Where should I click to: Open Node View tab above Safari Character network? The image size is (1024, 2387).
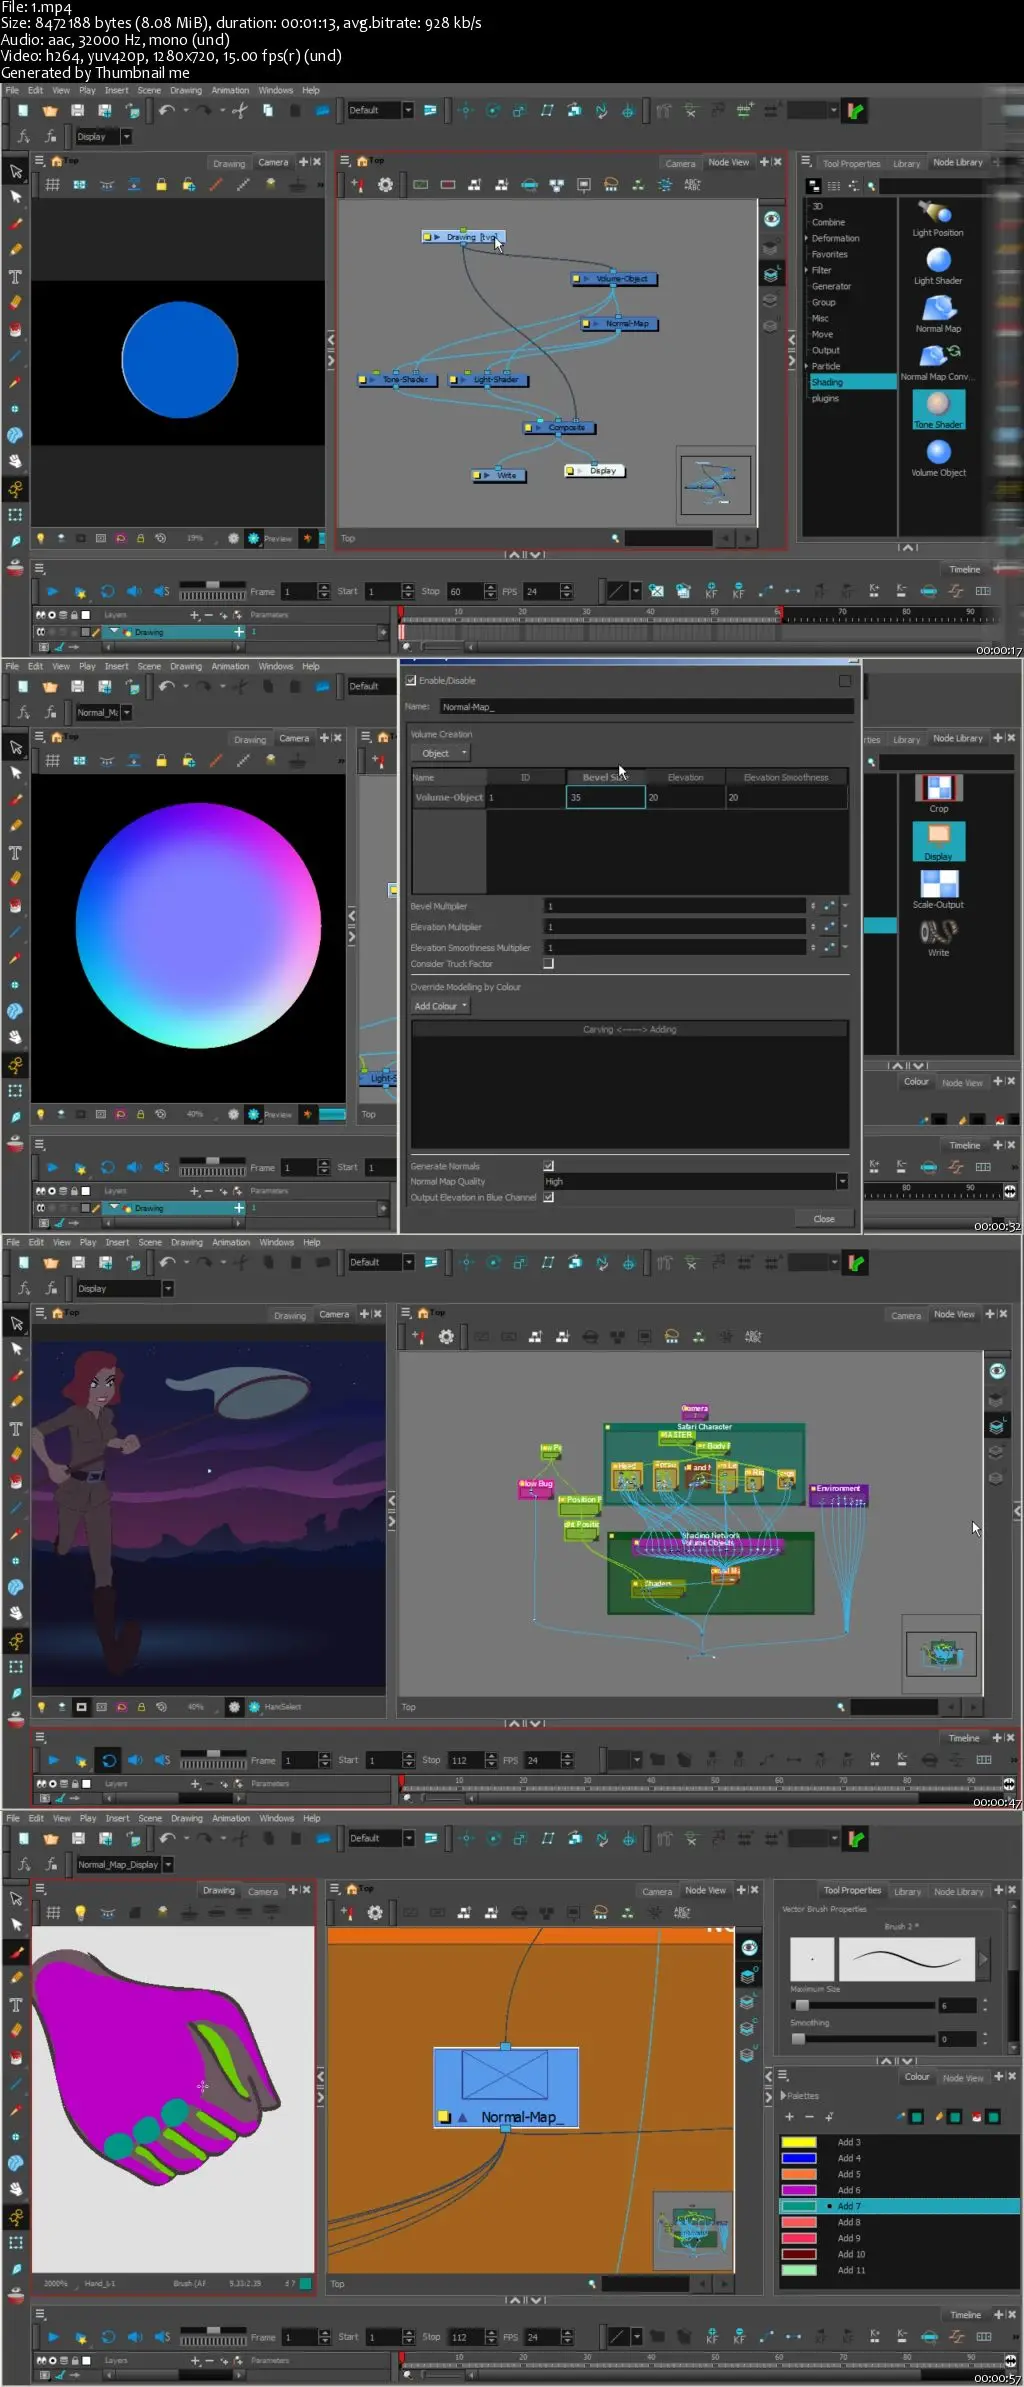(954, 1314)
